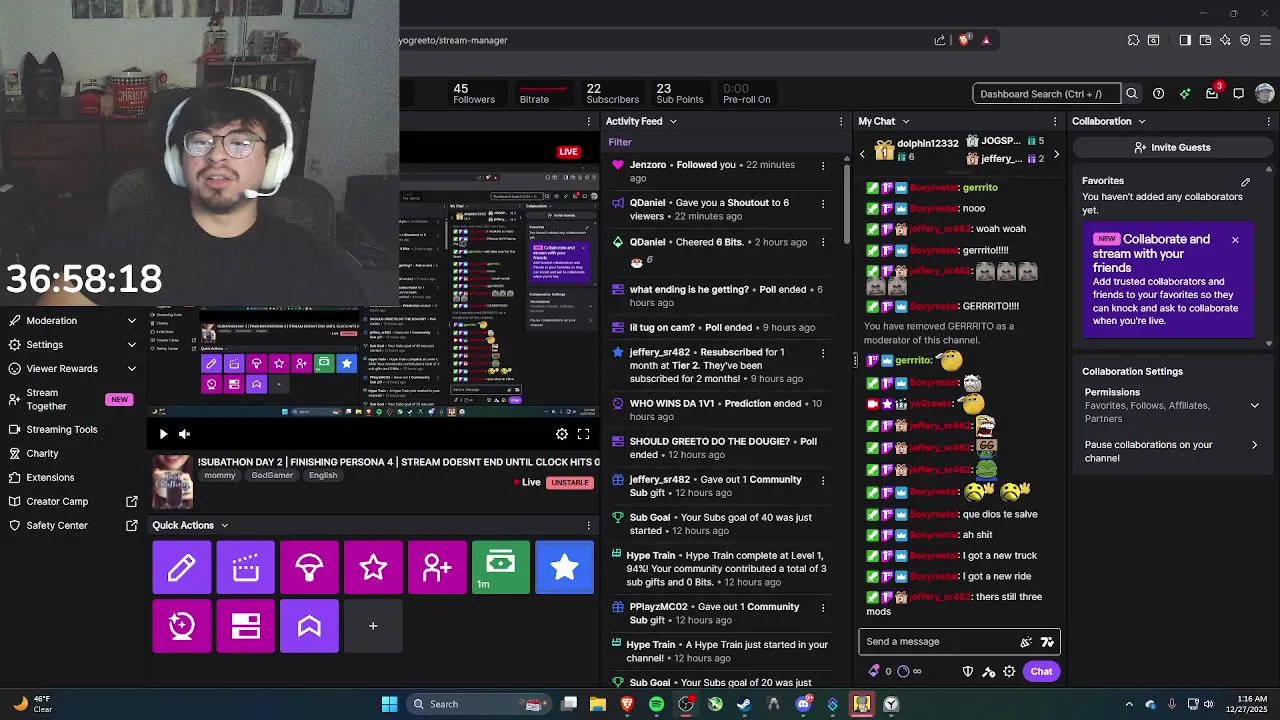Click the purple star quick action tile
Screen dimensions: 1280x720
[373, 567]
